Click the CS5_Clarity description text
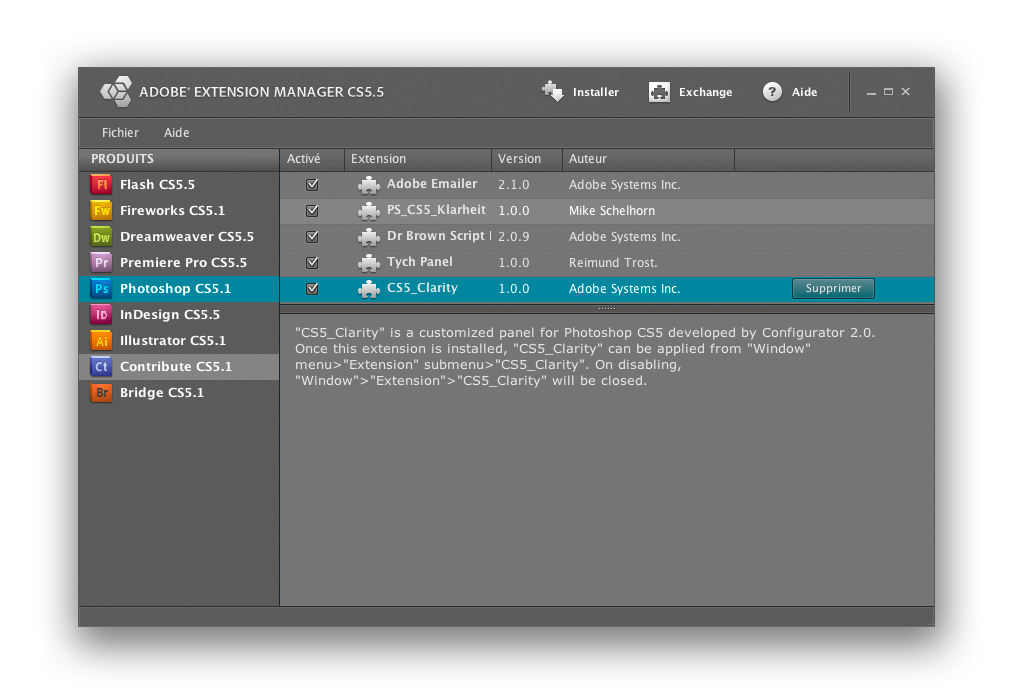This screenshot has height=700, width=1020. click(x=585, y=357)
